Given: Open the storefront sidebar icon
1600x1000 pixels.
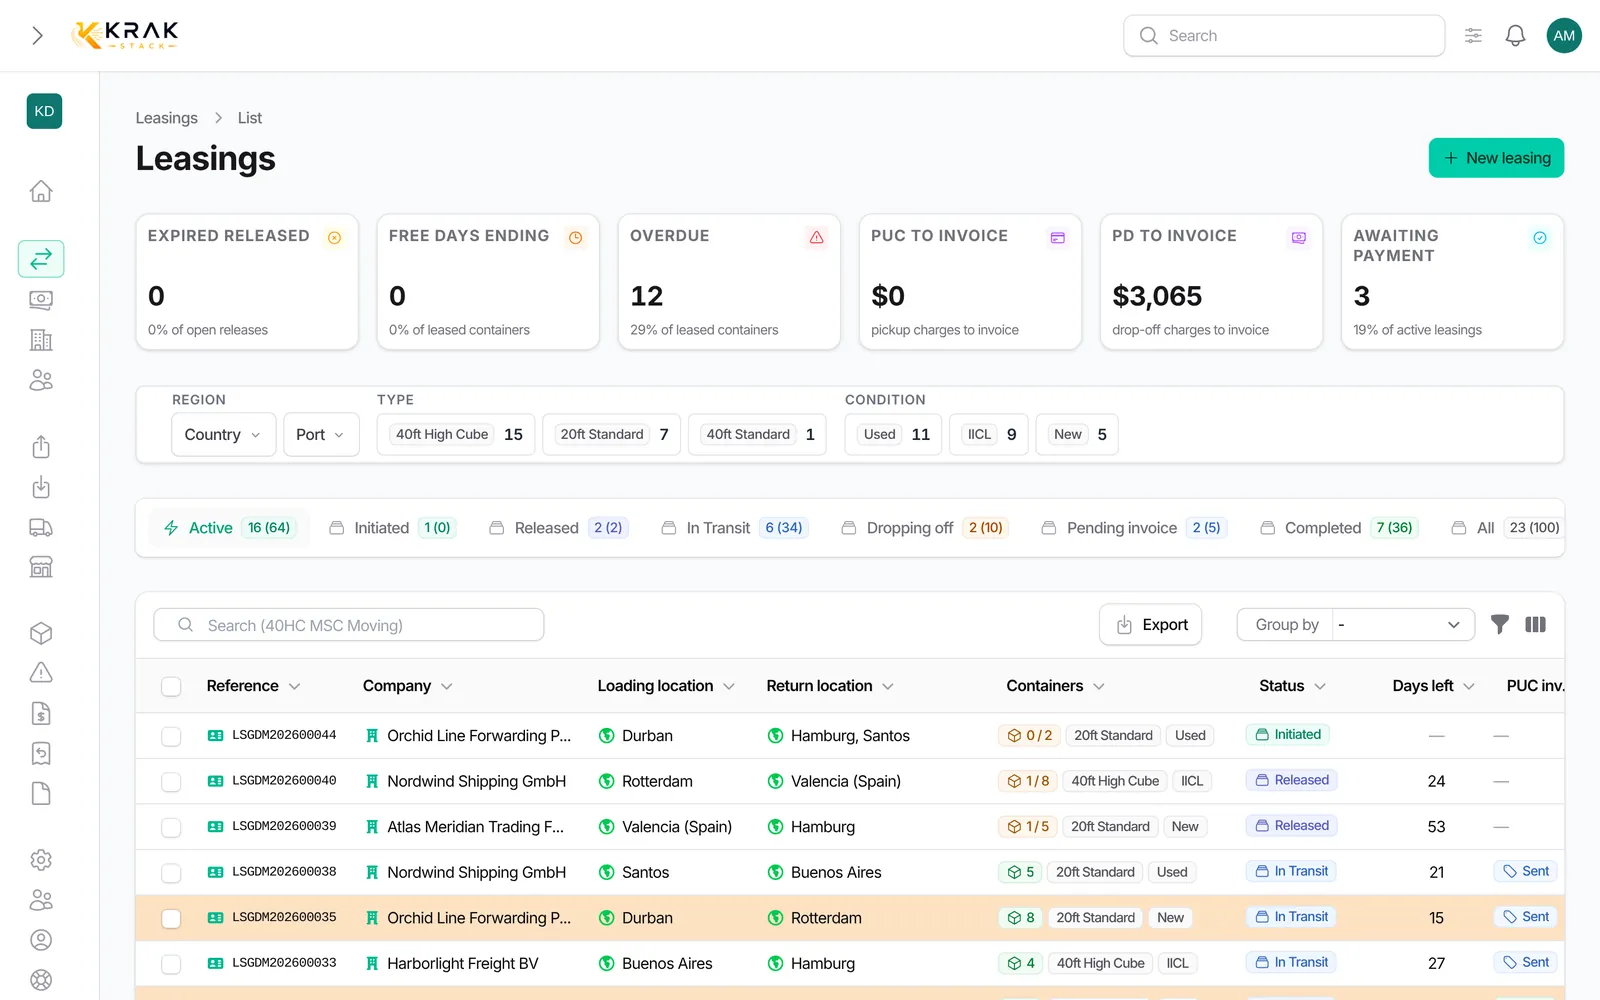Looking at the screenshot, I should point(41,567).
